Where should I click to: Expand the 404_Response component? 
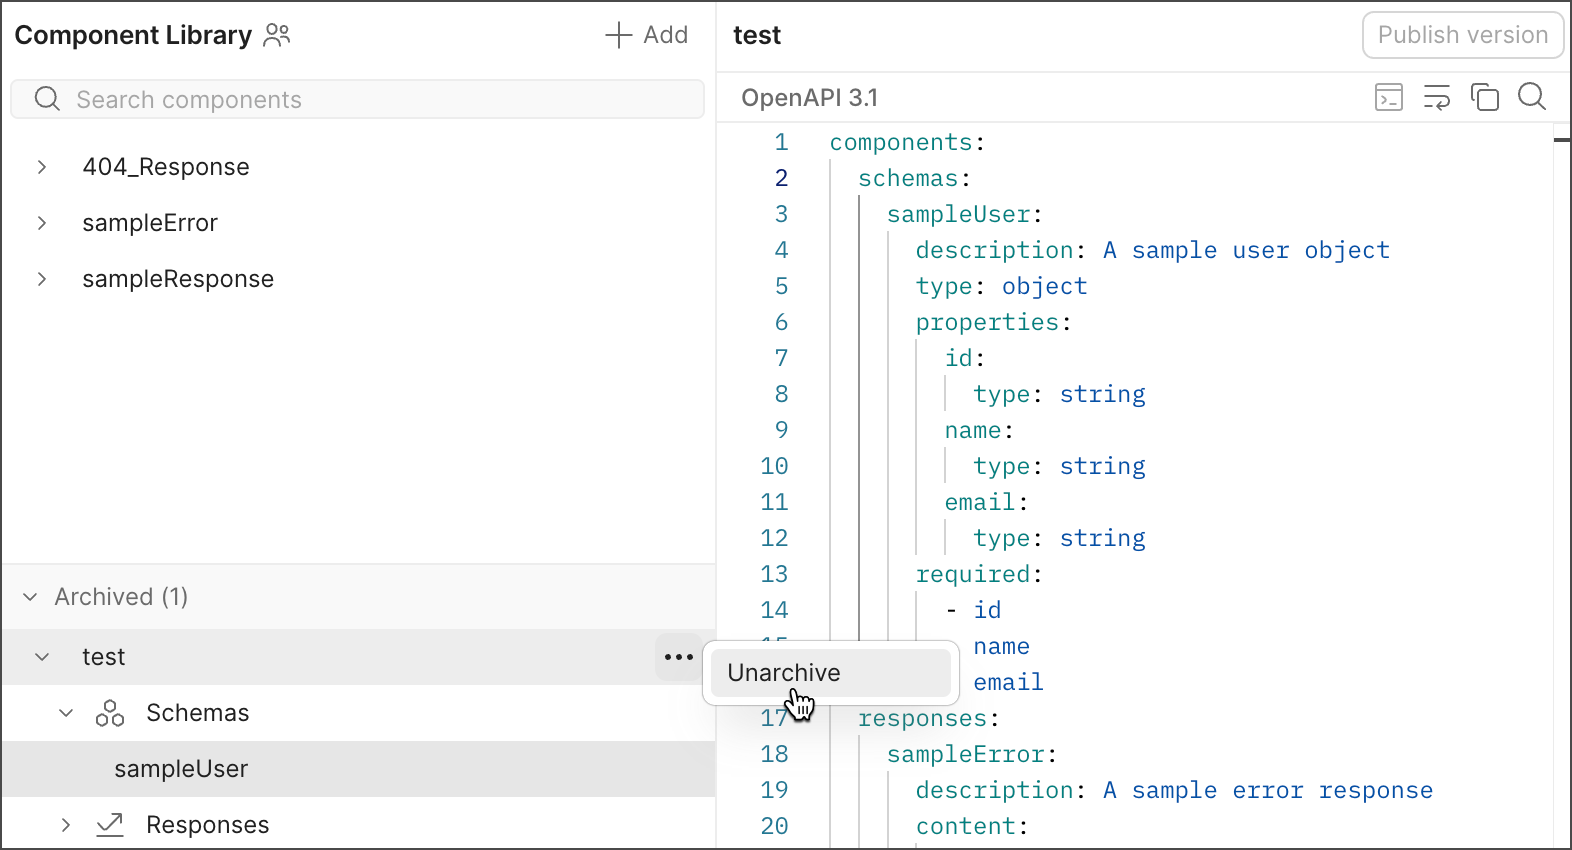[x=42, y=167]
